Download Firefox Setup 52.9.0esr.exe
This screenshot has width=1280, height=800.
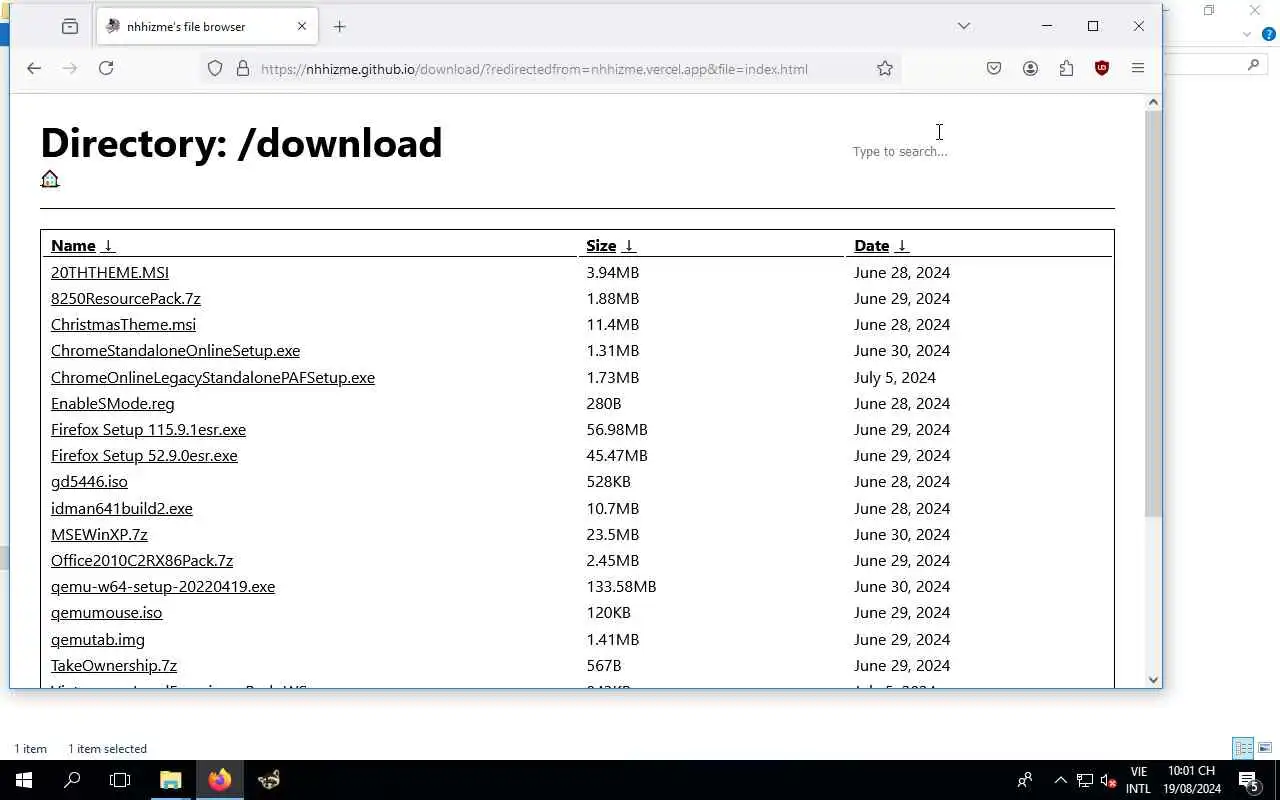point(144,455)
